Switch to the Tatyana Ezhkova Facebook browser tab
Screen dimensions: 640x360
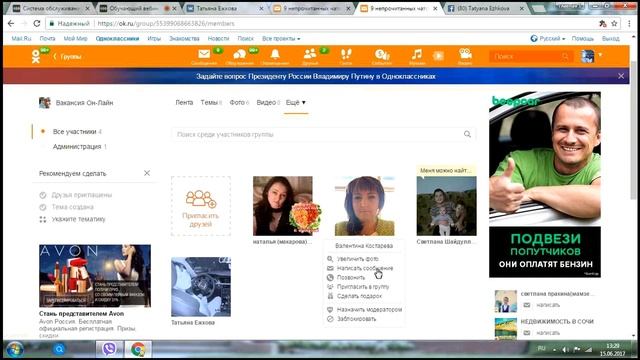point(483,8)
